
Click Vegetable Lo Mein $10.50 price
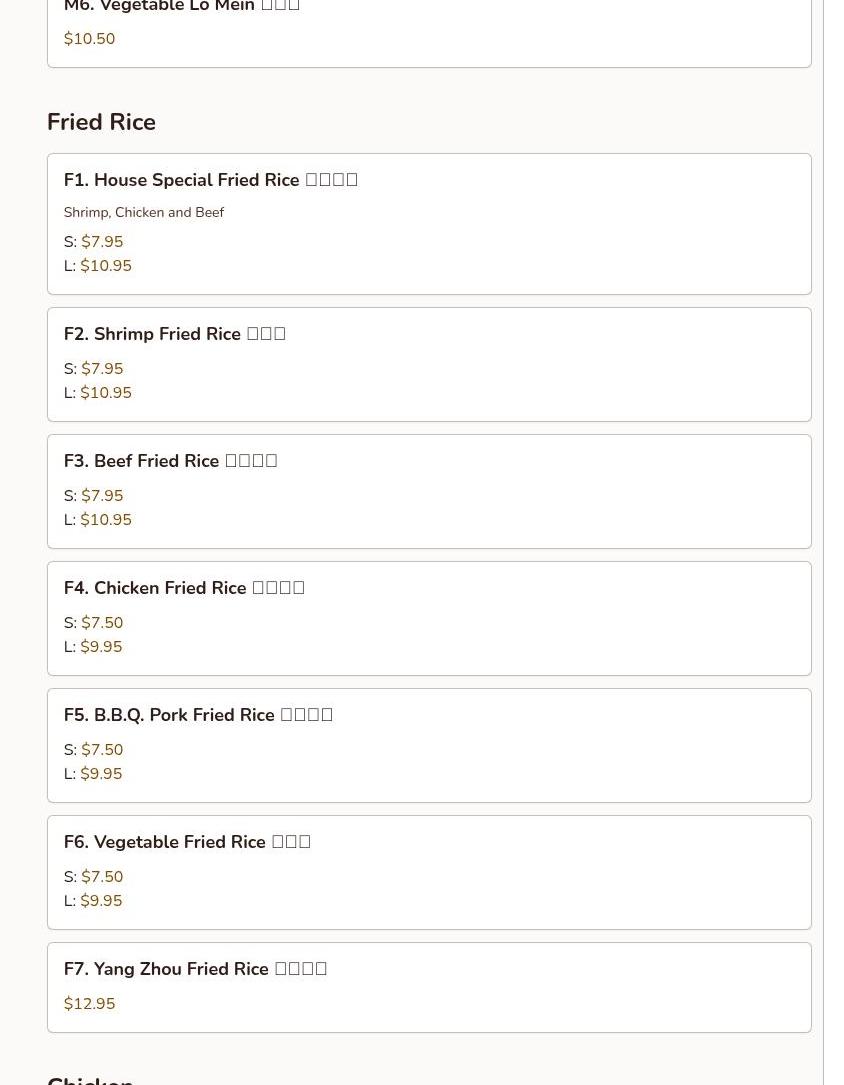click(x=89, y=39)
